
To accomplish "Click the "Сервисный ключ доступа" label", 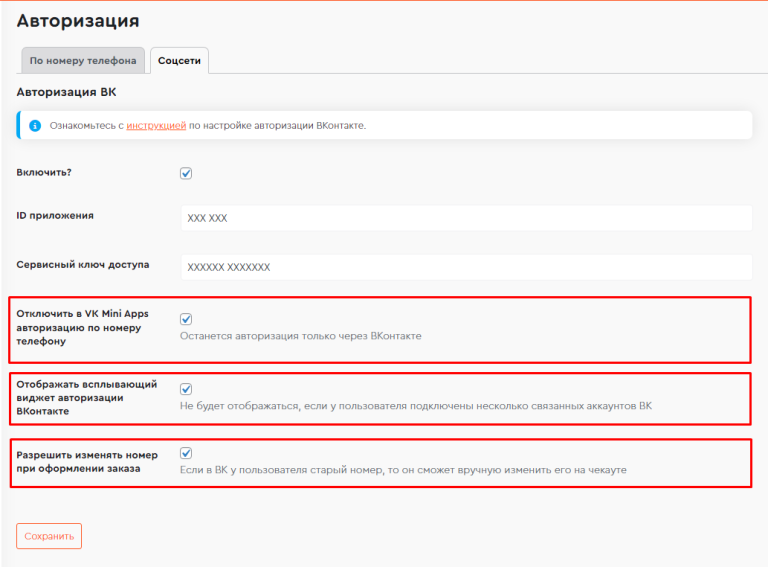I will tap(83, 265).
